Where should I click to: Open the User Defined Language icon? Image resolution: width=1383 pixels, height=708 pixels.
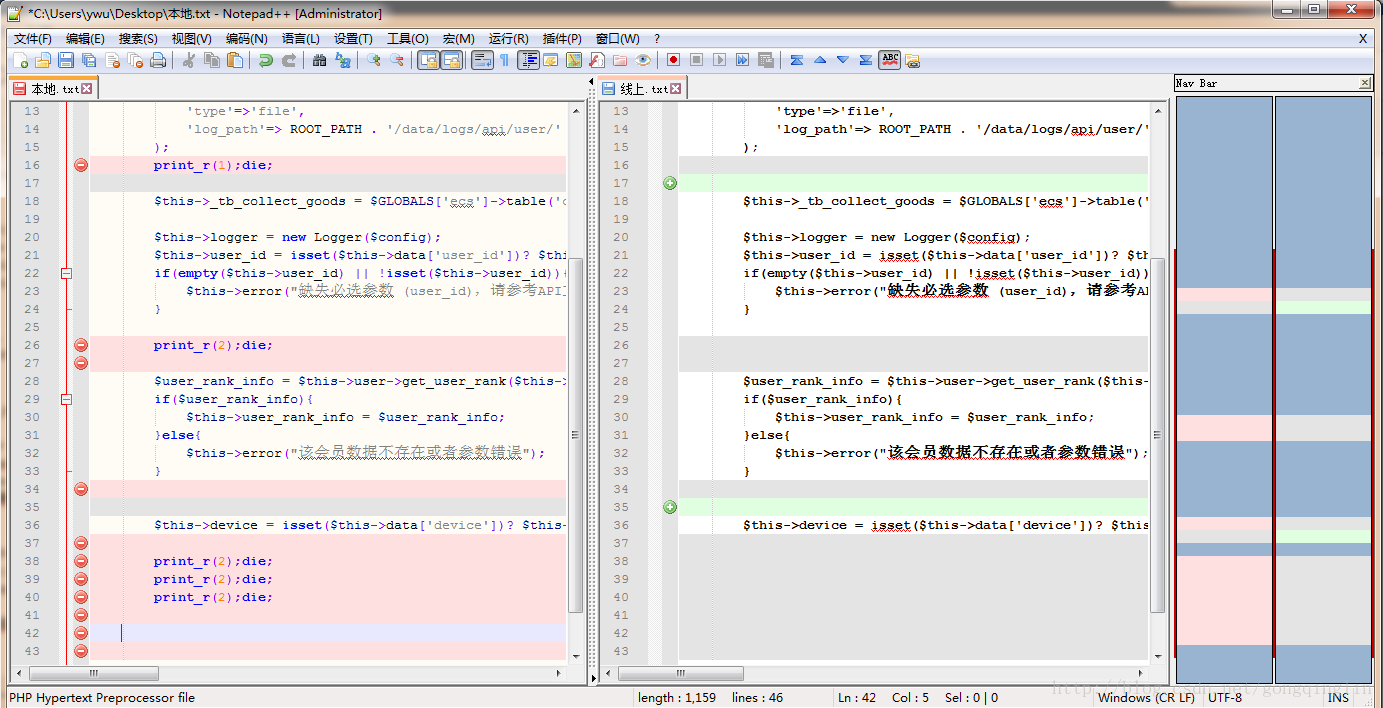click(551, 60)
